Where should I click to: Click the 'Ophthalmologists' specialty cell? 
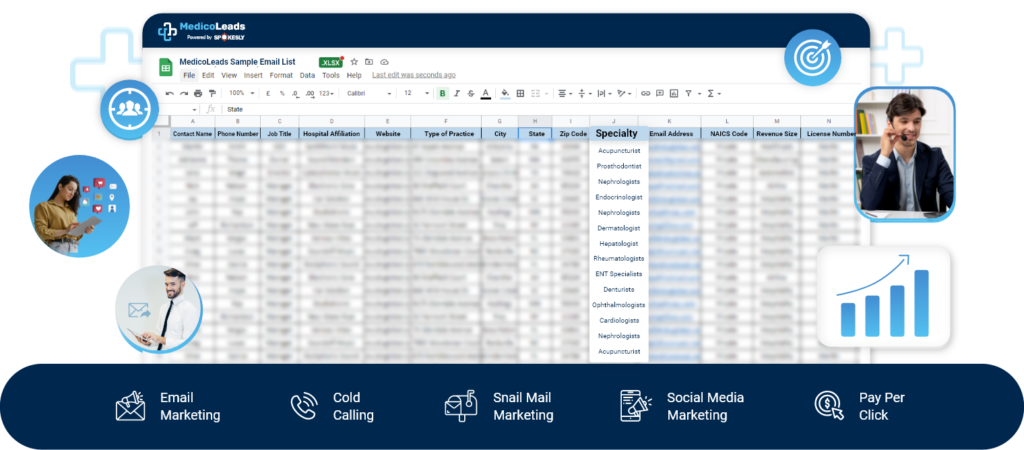(618, 305)
